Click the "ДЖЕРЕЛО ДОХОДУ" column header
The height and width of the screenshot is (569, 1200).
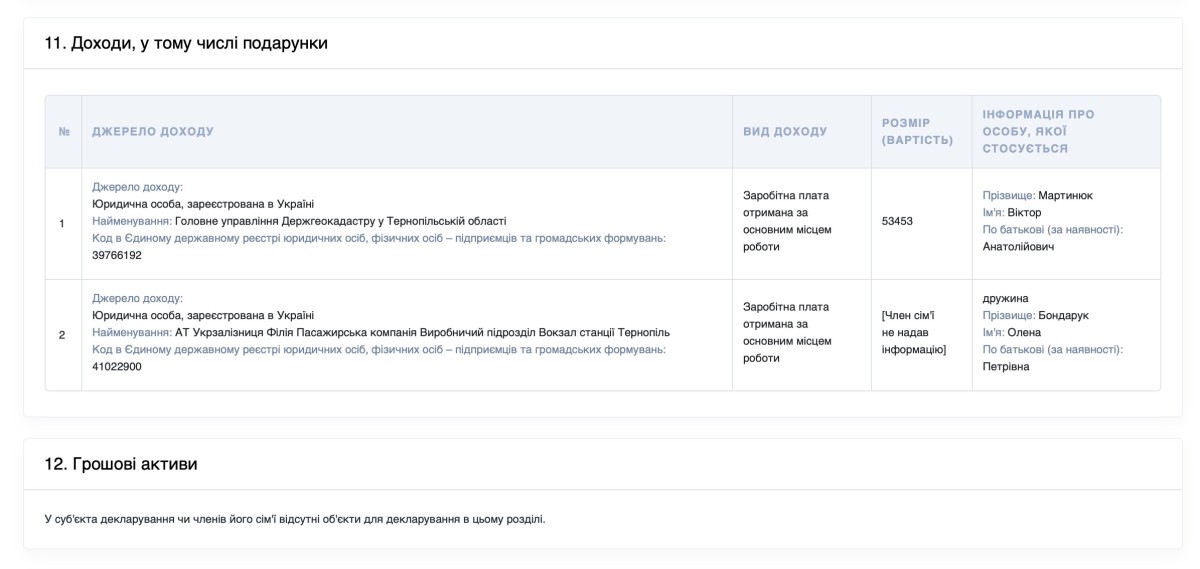click(153, 132)
